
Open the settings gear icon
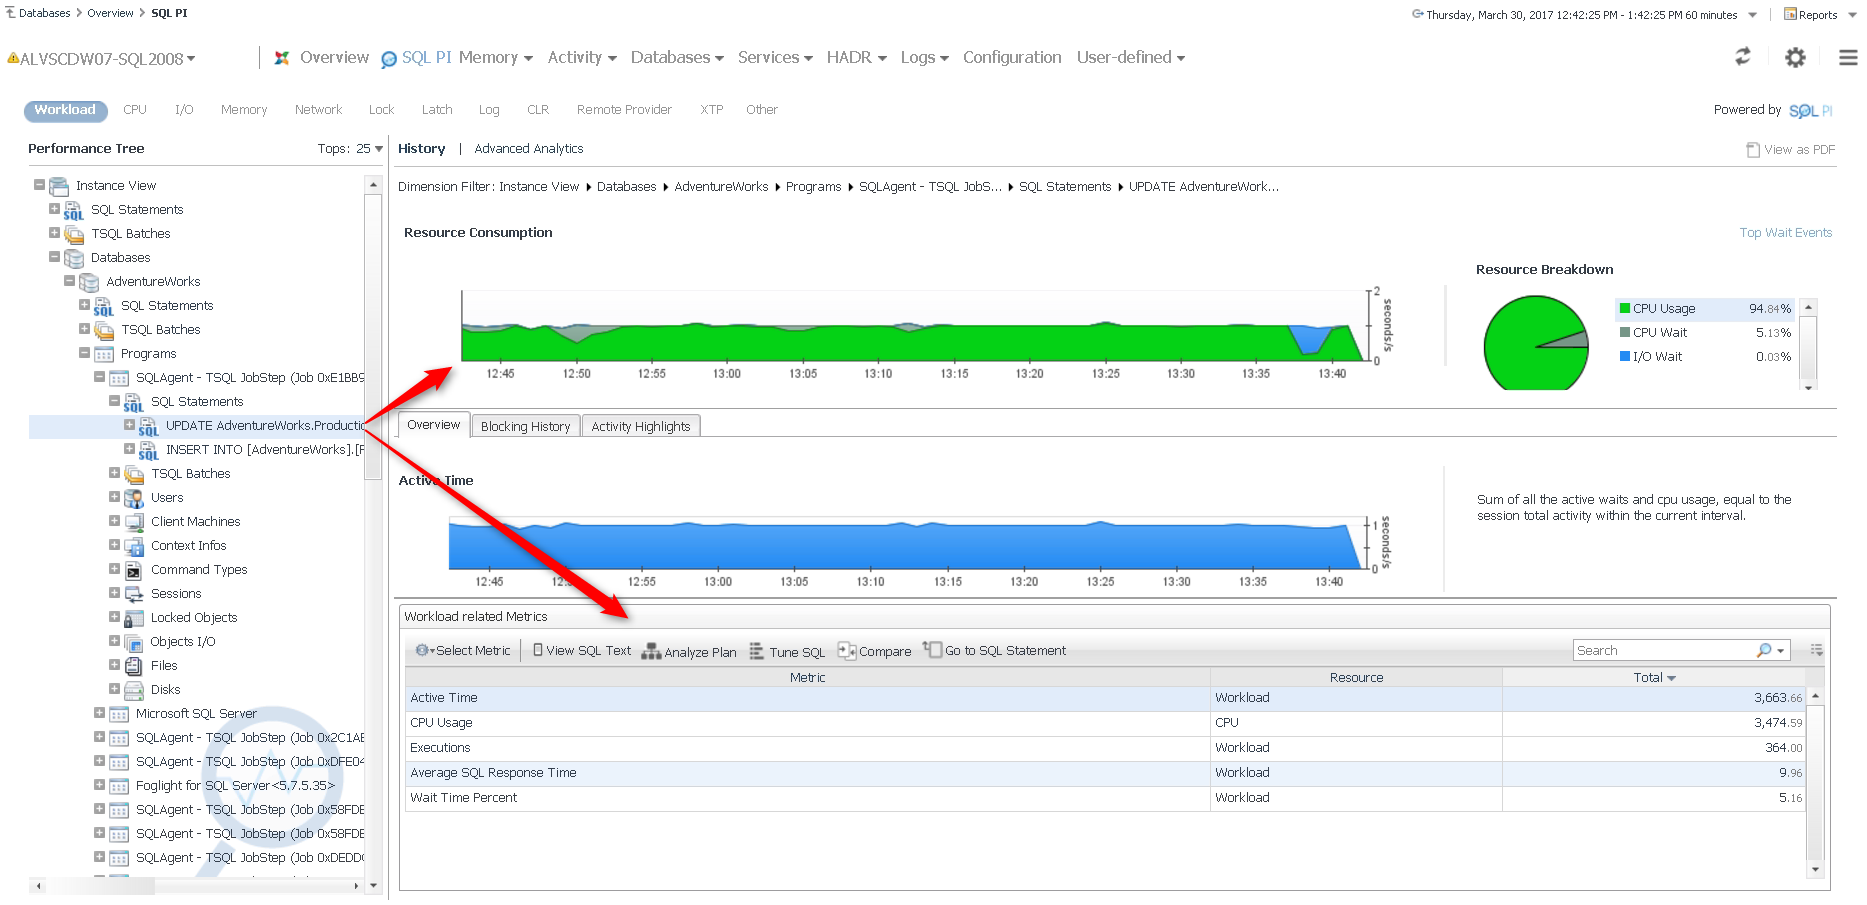coord(1795,58)
